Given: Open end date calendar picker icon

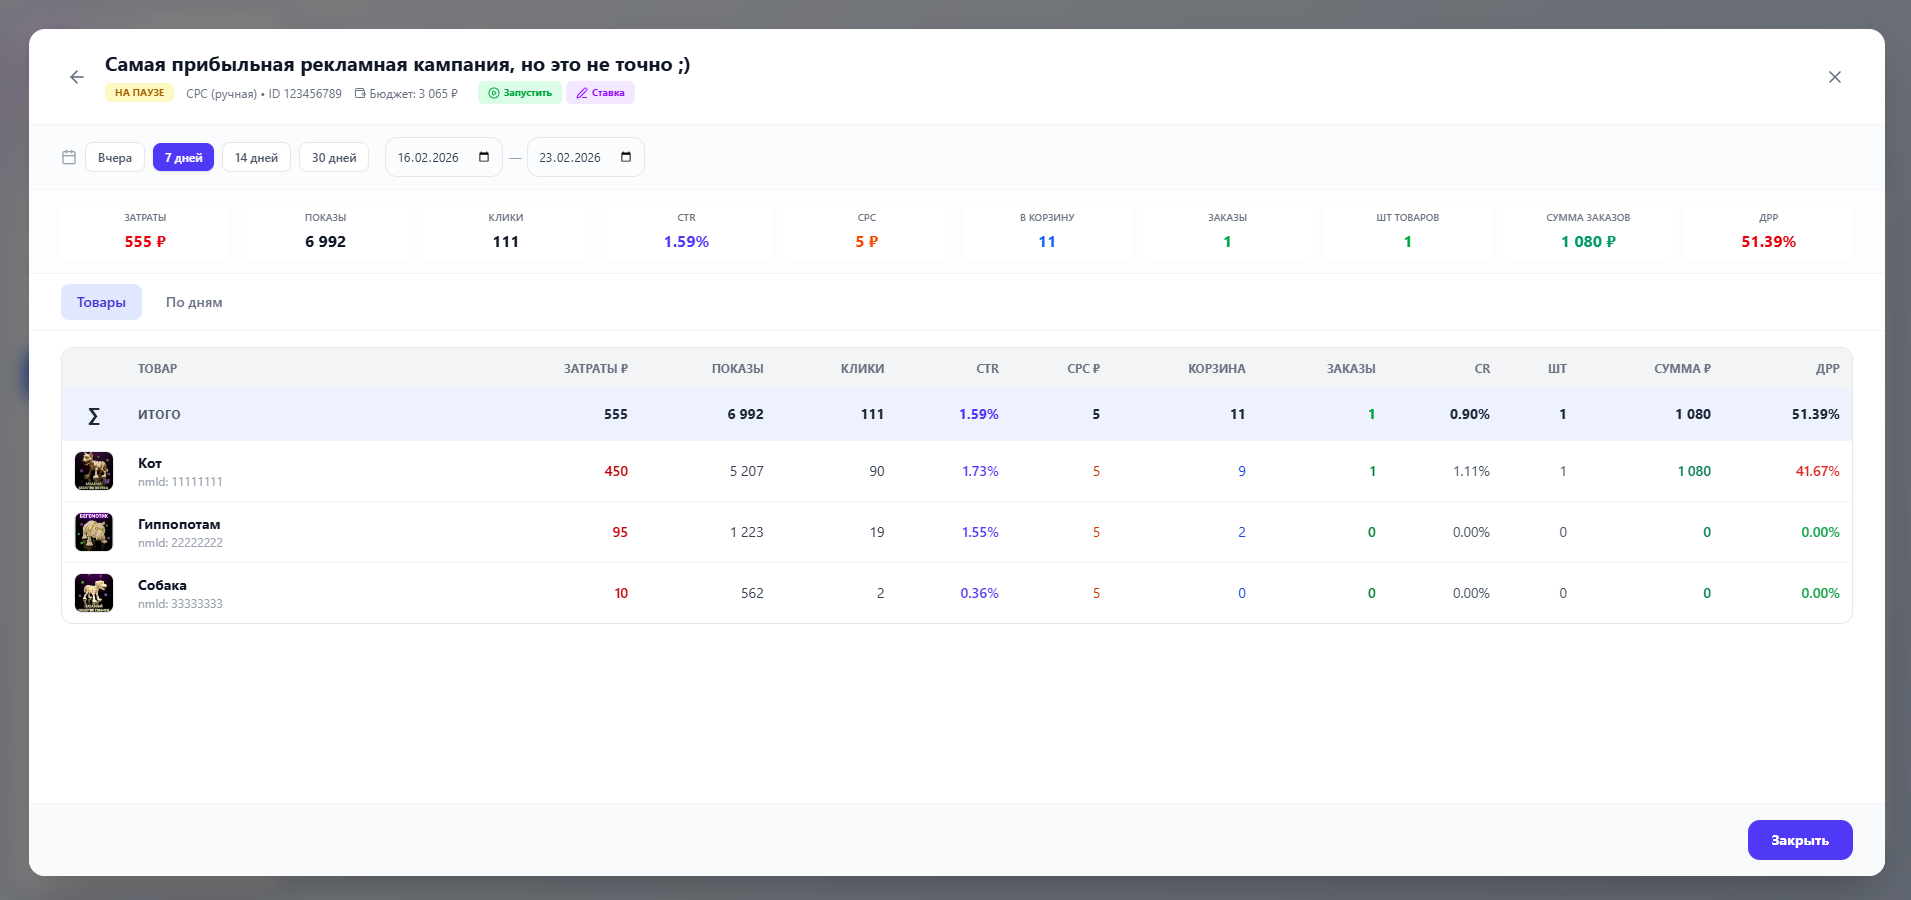Looking at the screenshot, I should pyautogui.click(x=626, y=157).
